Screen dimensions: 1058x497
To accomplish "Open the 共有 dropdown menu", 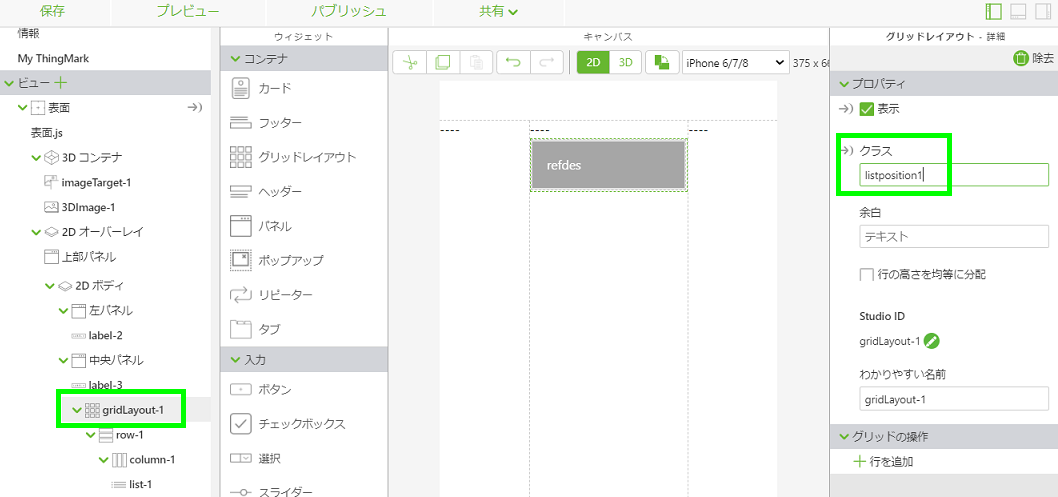I will click(x=498, y=11).
